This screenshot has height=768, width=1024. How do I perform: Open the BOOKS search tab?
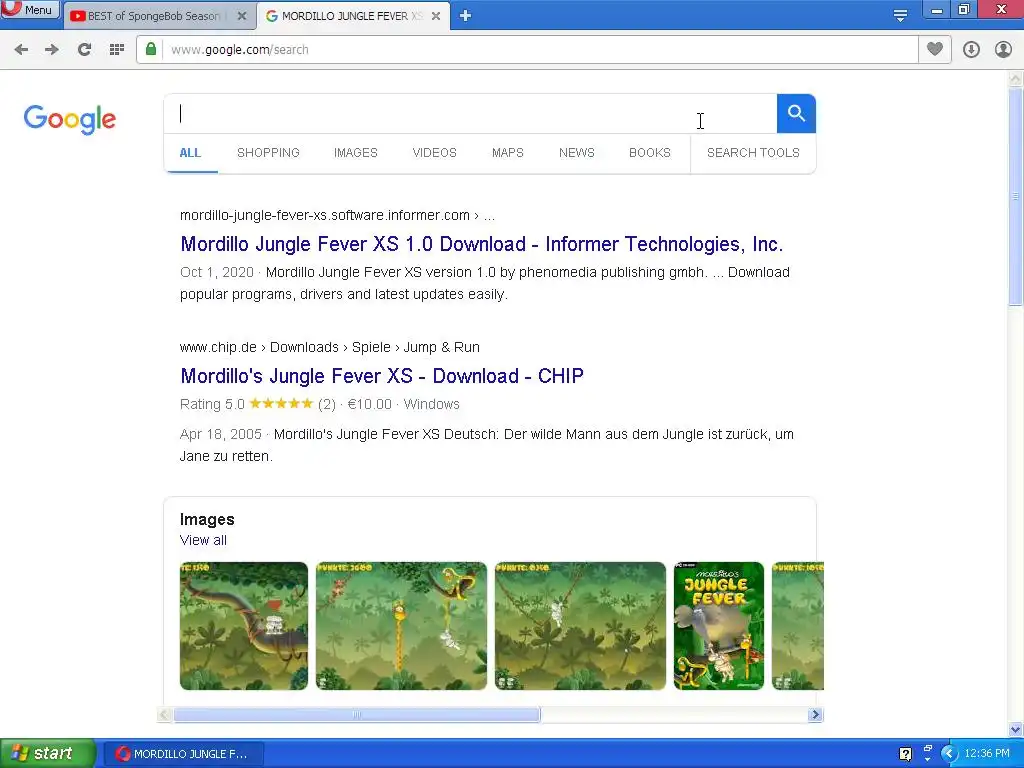650,153
